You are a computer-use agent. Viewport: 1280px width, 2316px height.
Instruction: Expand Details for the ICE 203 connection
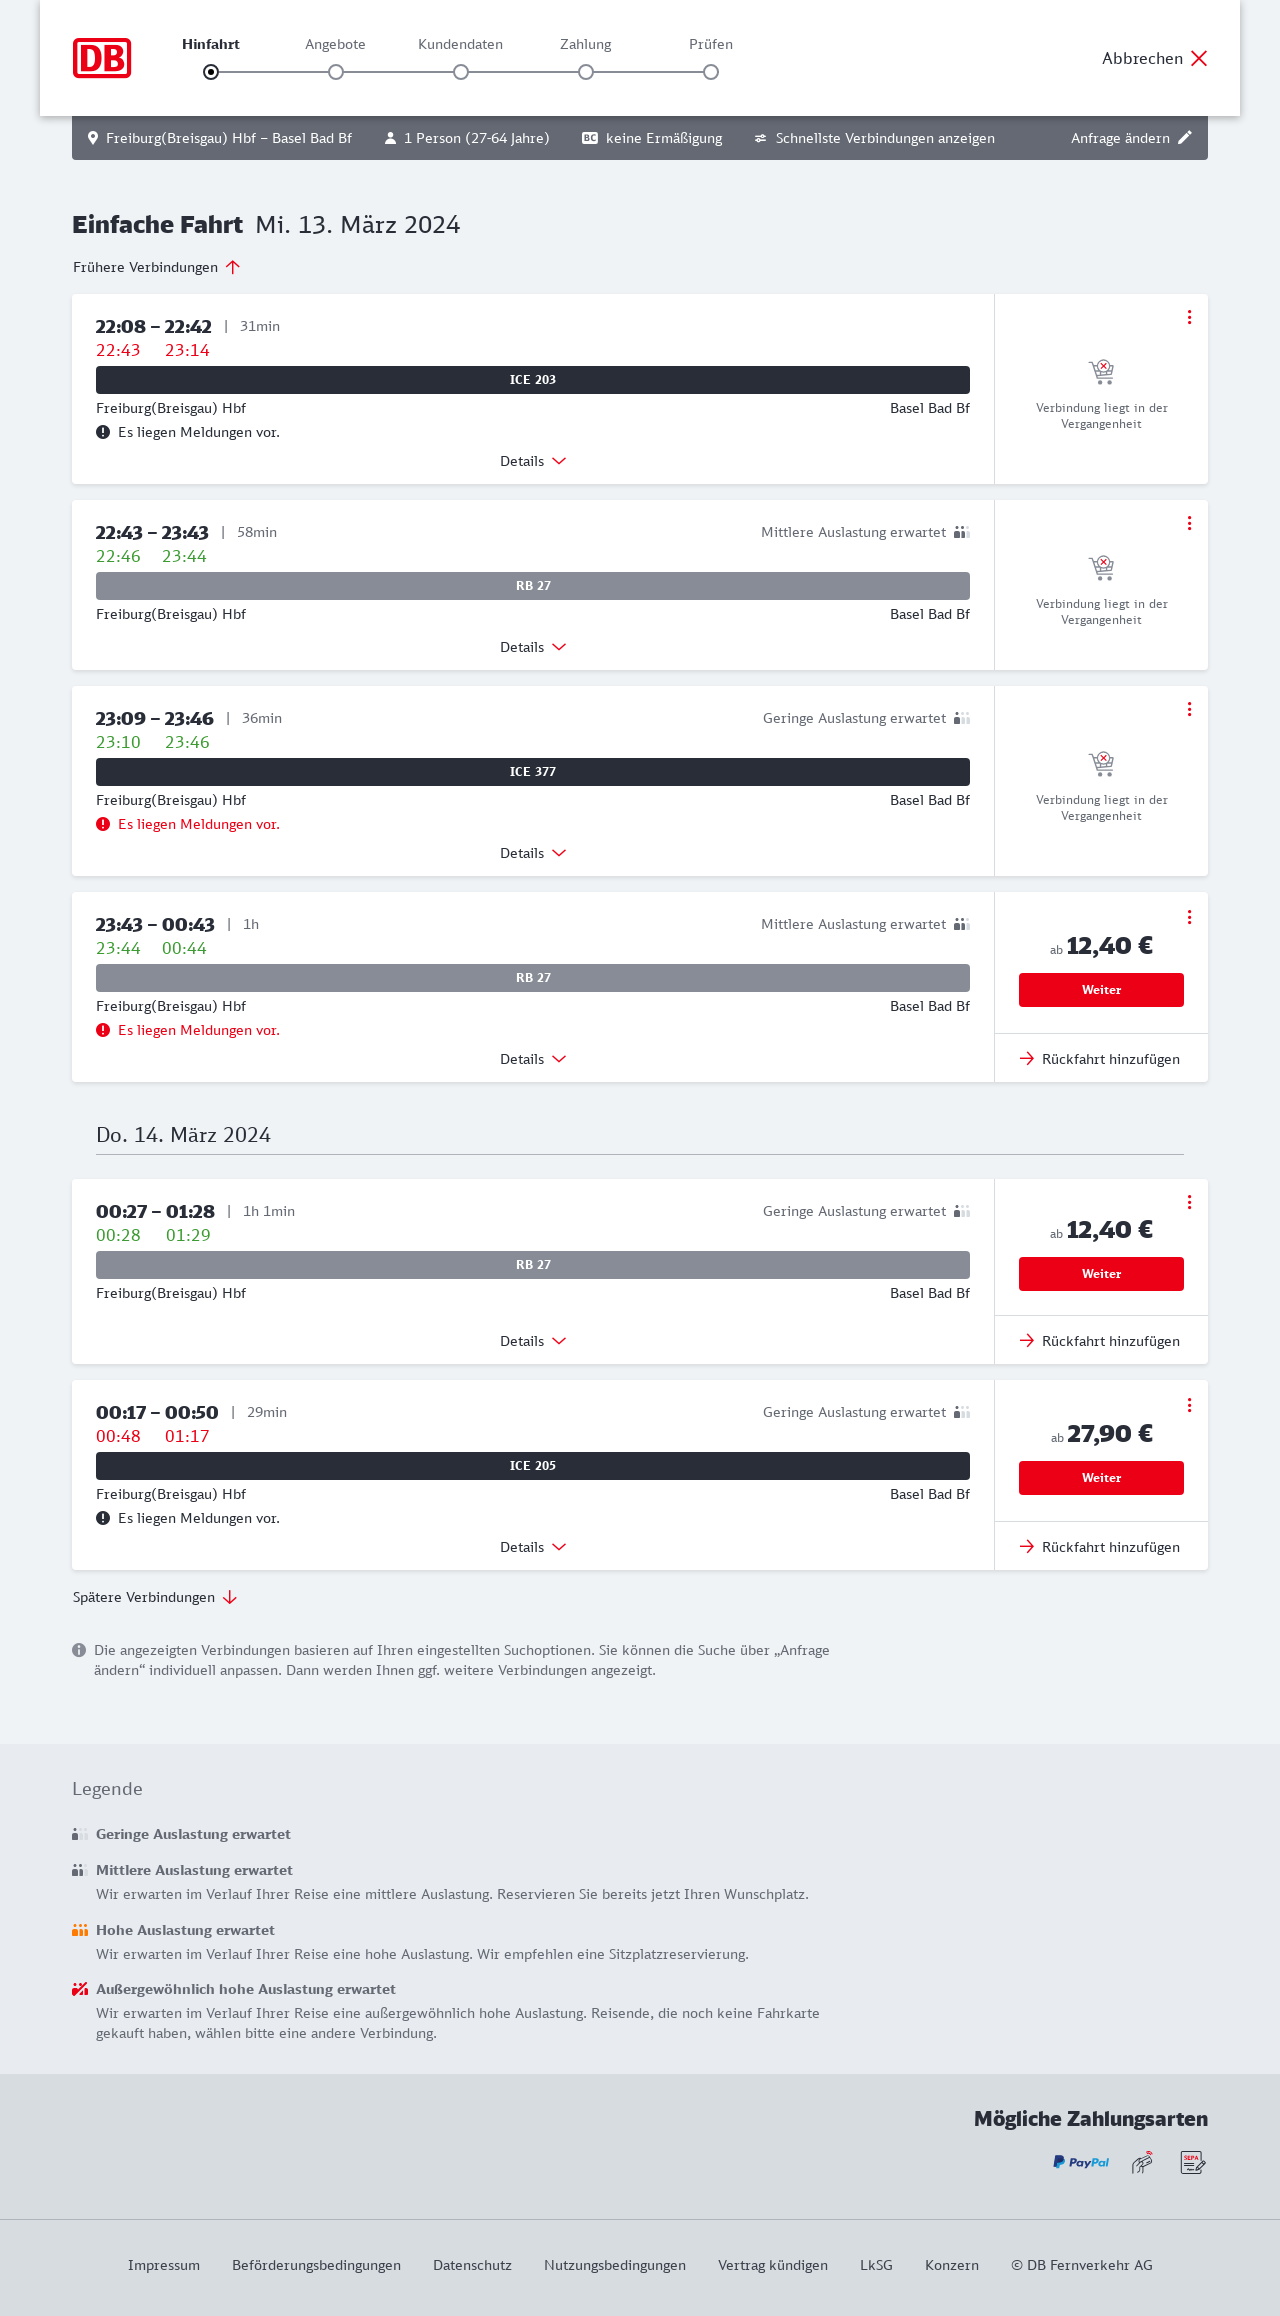(x=533, y=461)
